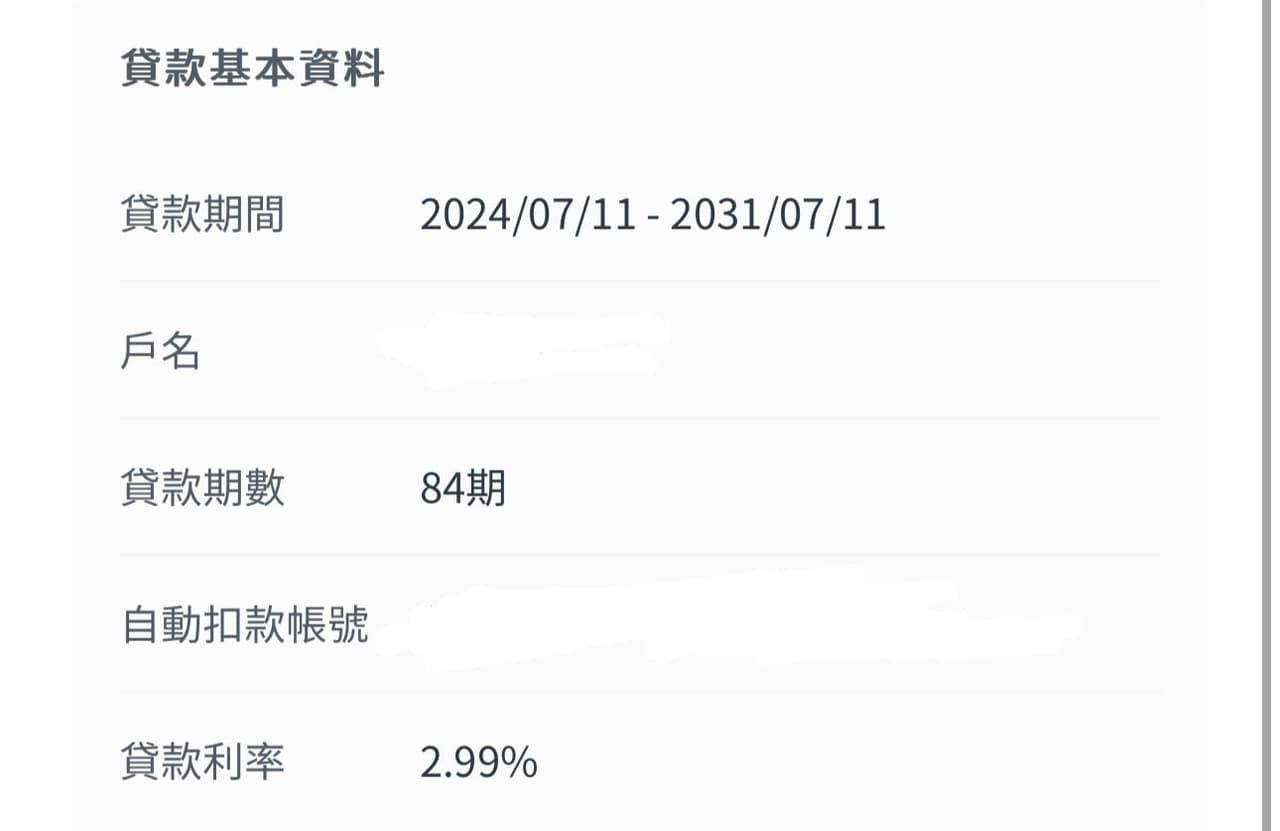Click the loan end date 2031/07/11
This screenshot has height=831, width=1280.
[778, 215]
